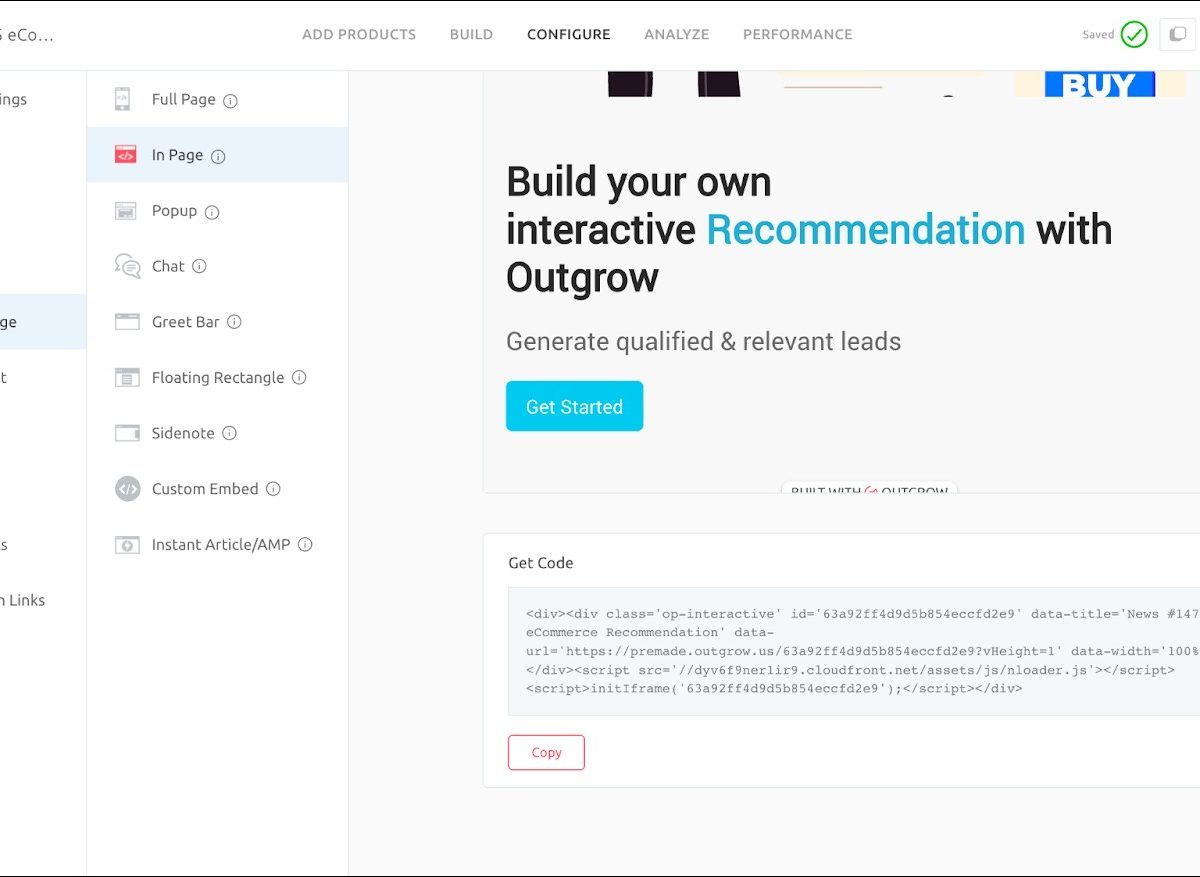Open the Performance tab

click(797, 35)
